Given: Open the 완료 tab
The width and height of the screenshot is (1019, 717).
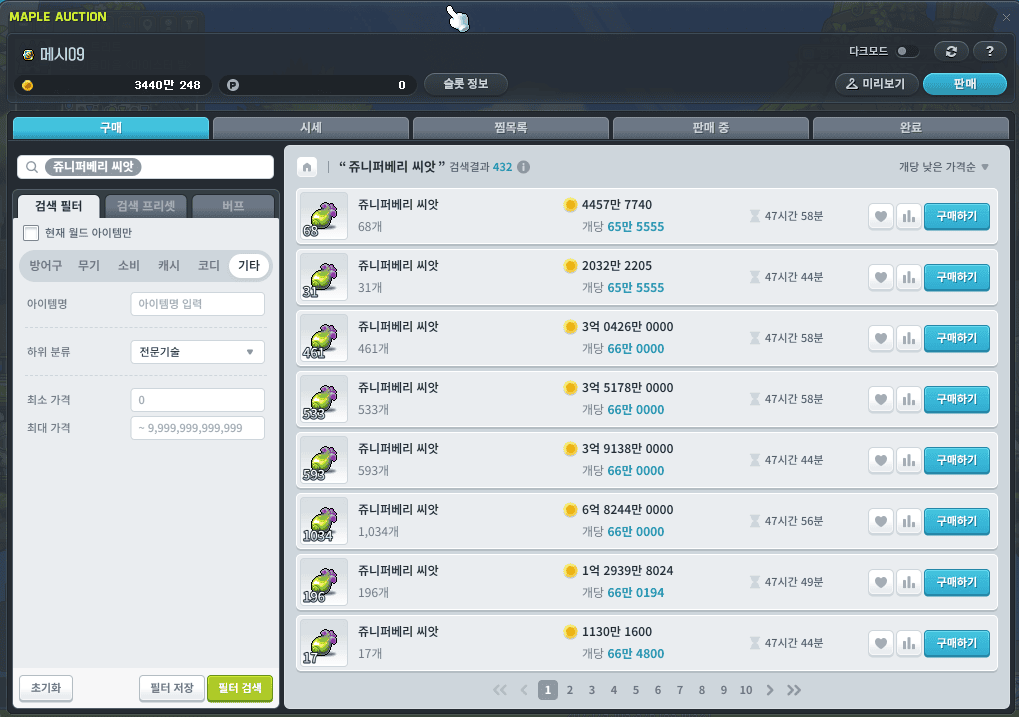Looking at the screenshot, I should click(910, 128).
